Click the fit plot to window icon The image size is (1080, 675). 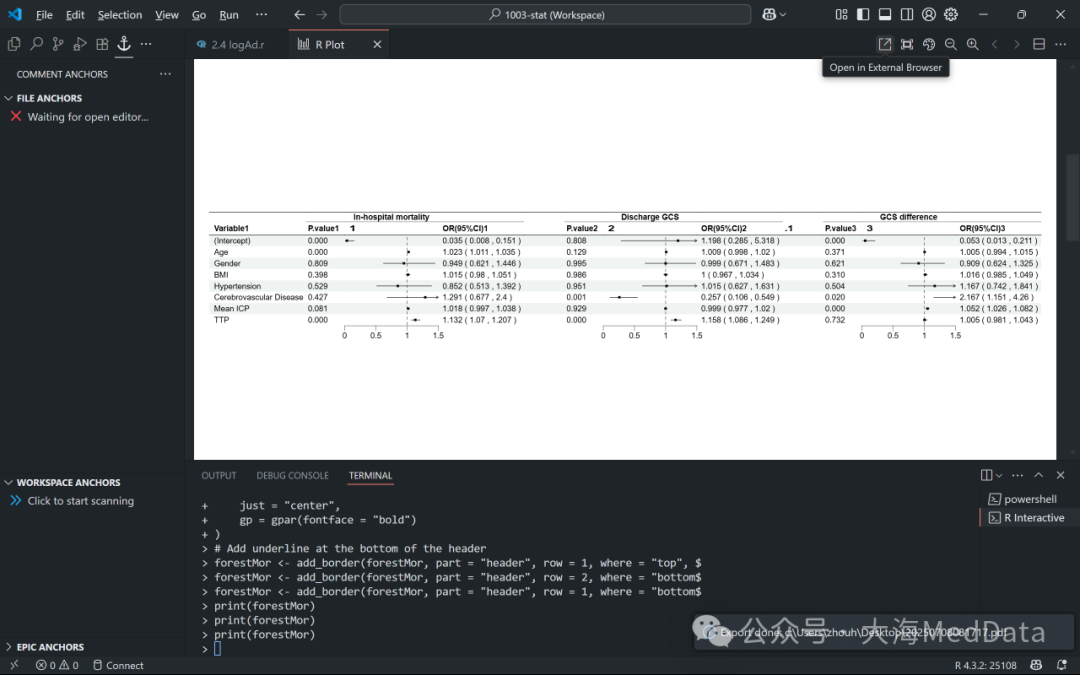pos(907,44)
